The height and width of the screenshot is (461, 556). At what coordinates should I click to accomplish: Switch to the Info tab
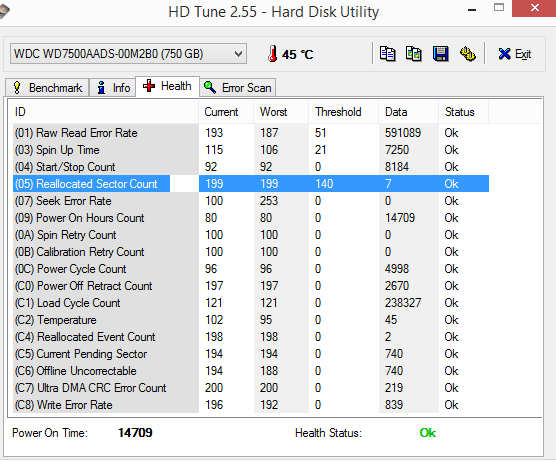pyautogui.click(x=112, y=88)
